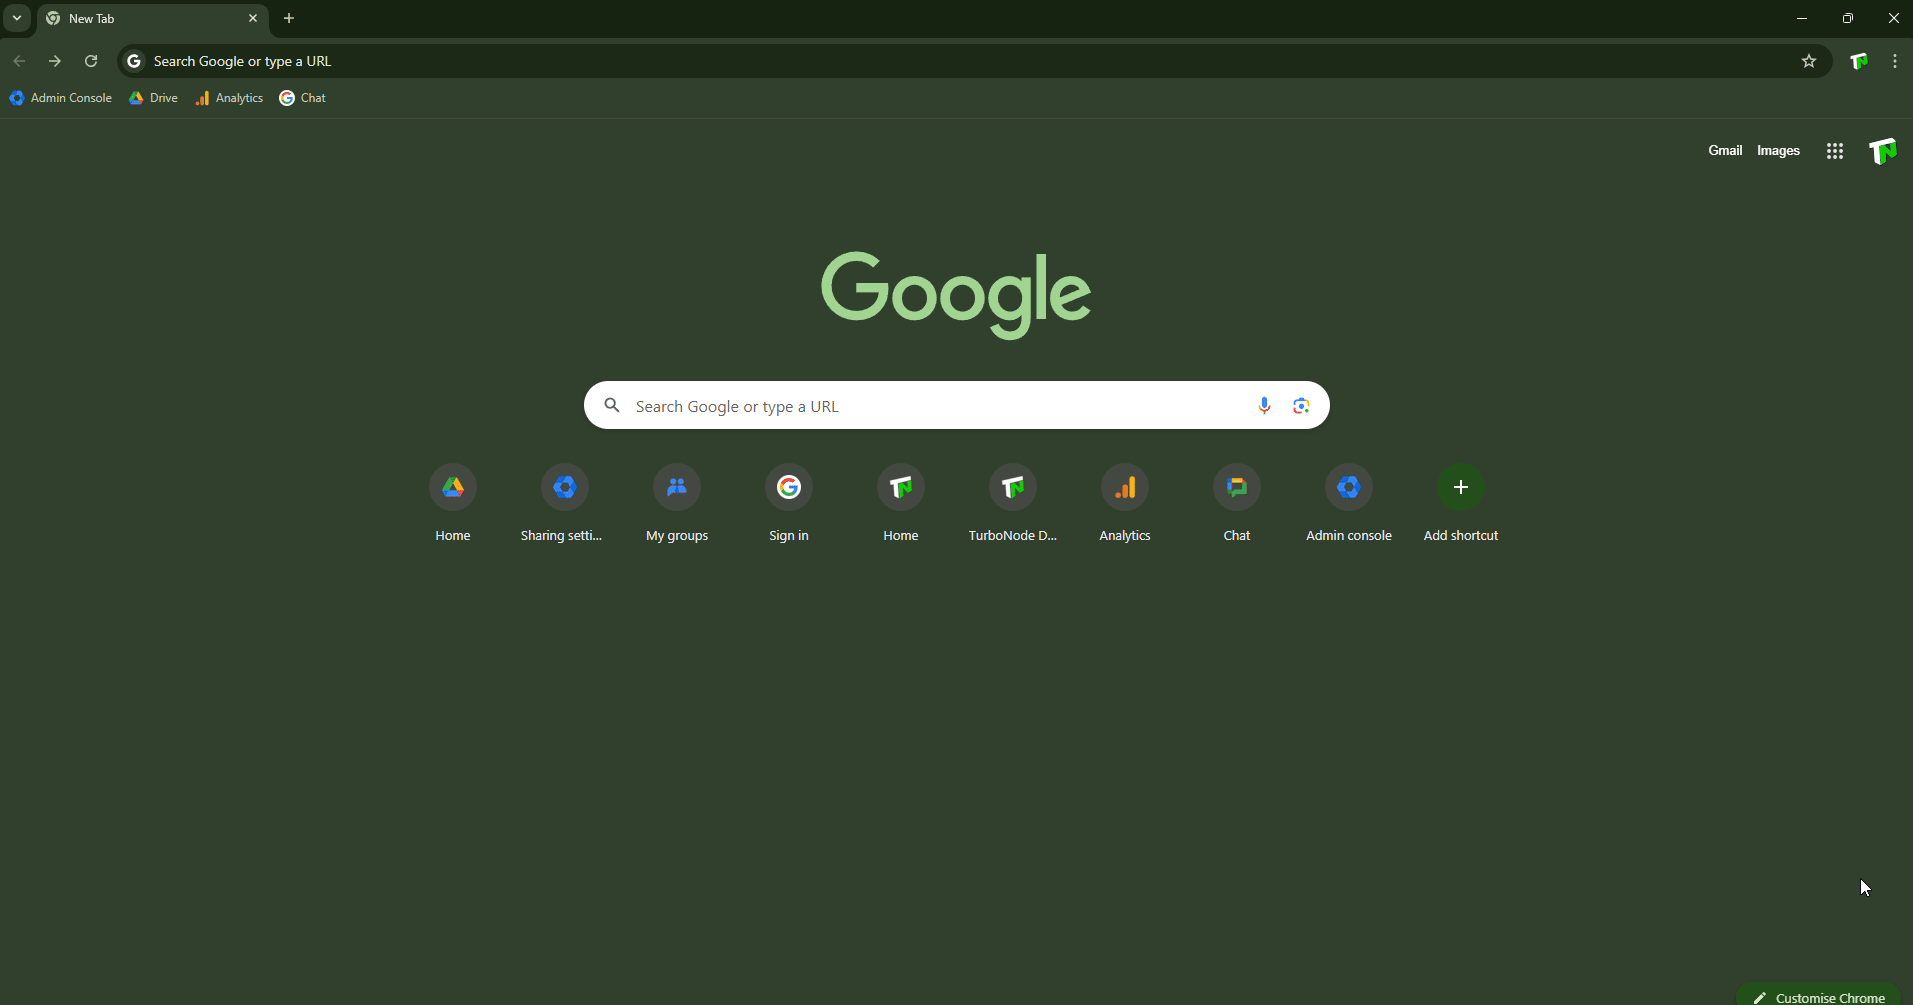Click the magnifier icon in search box

click(612, 405)
